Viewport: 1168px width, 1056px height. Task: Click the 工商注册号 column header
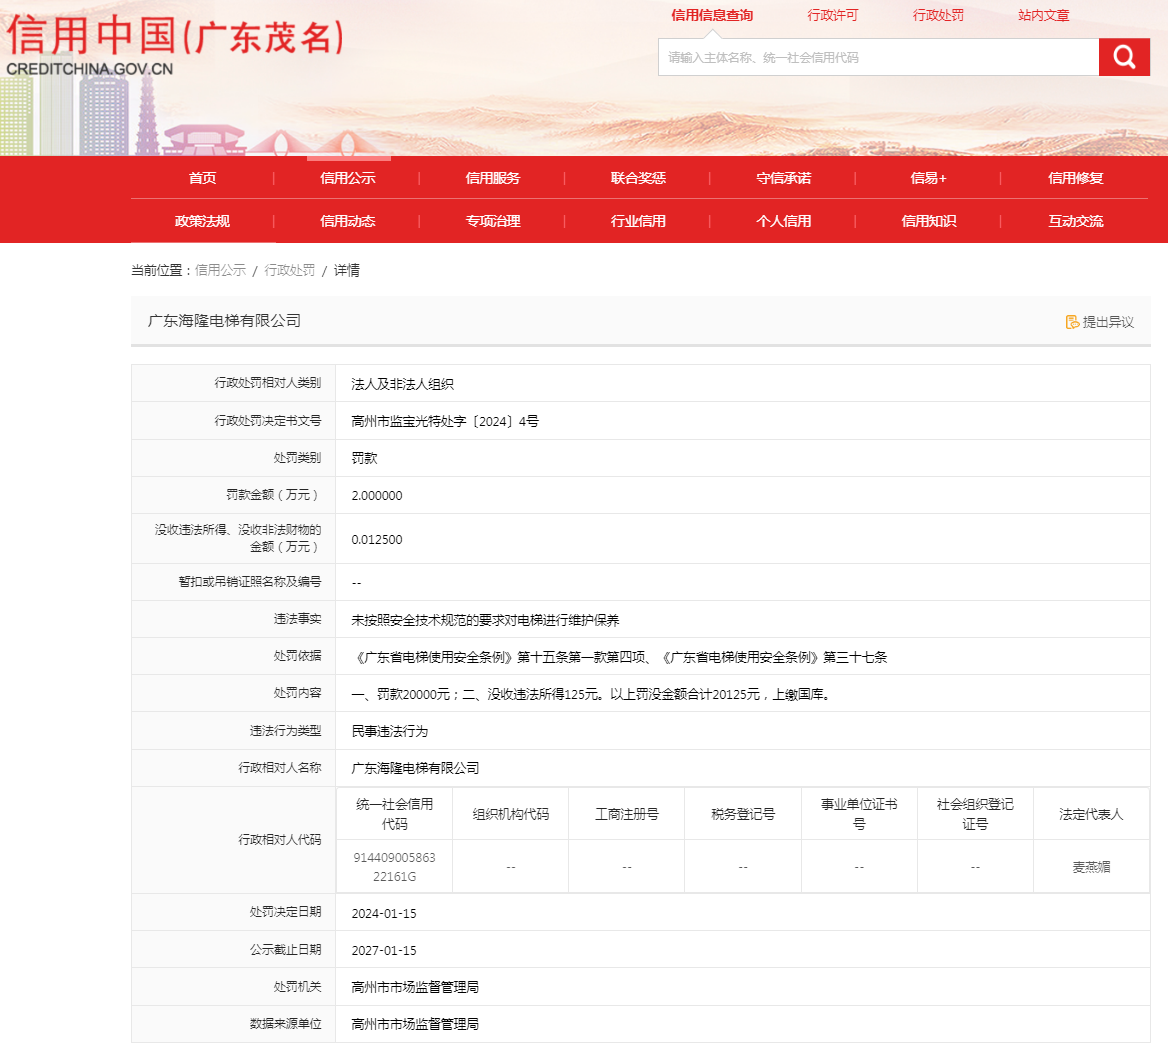(627, 815)
